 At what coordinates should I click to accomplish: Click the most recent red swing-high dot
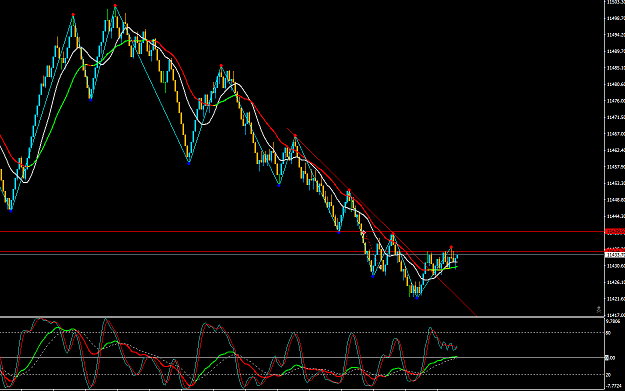coord(451,247)
